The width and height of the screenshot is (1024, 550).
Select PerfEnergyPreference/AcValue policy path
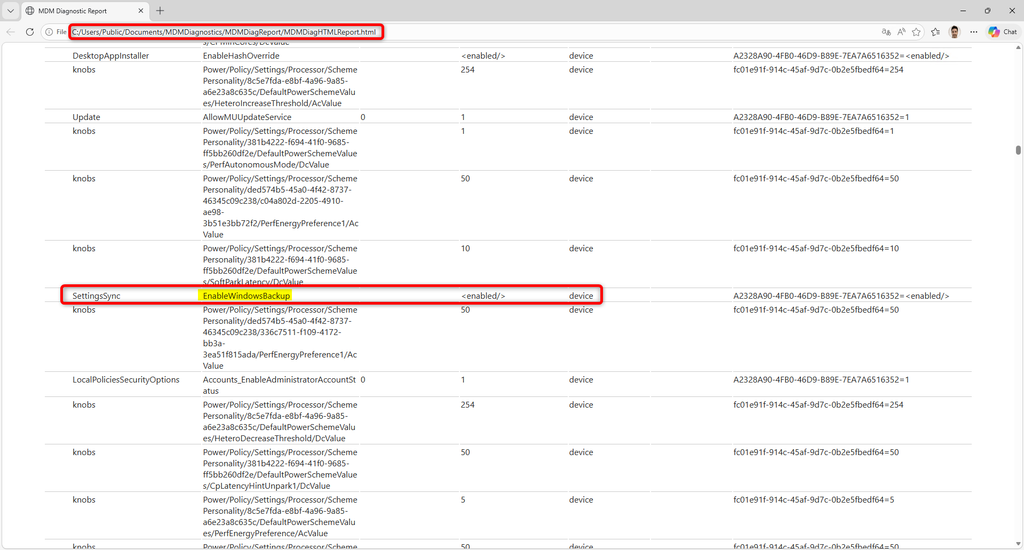coord(280,517)
